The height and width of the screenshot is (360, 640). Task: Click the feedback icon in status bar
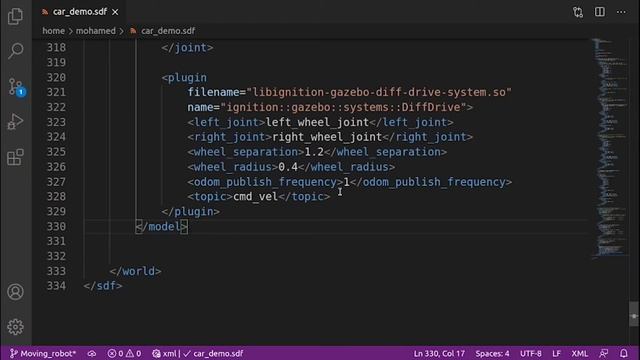(x=604, y=353)
